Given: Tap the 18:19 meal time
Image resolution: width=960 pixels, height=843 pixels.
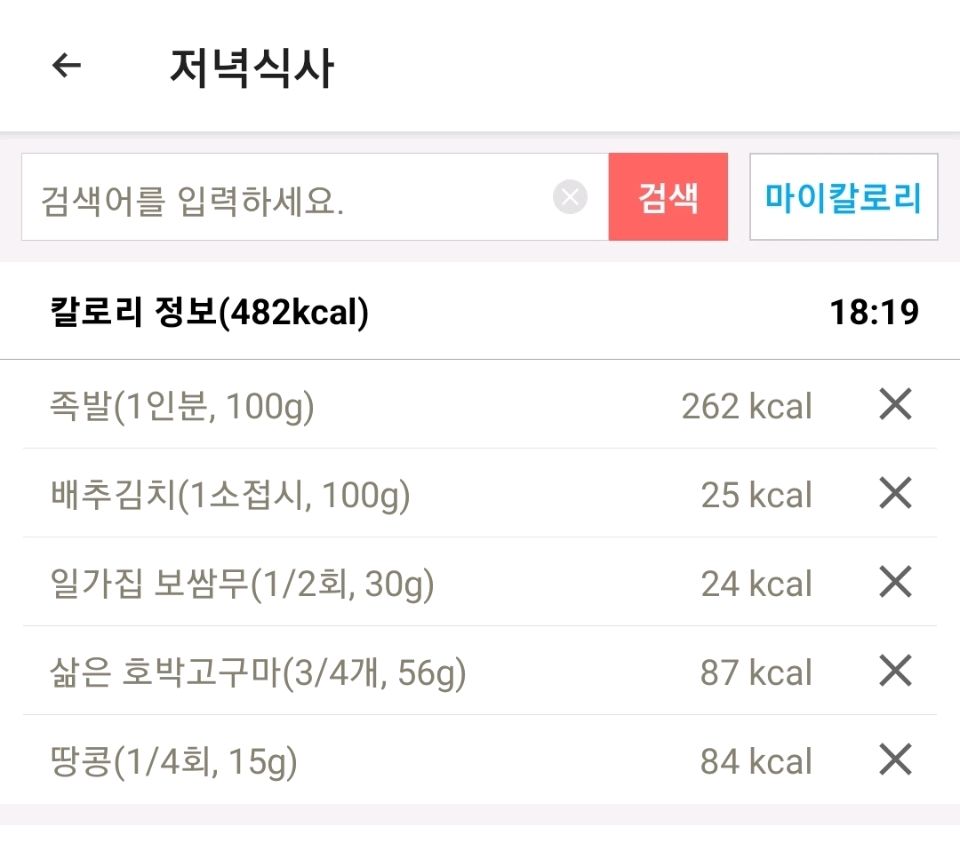Looking at the screenshot, I should coord(873,313).
